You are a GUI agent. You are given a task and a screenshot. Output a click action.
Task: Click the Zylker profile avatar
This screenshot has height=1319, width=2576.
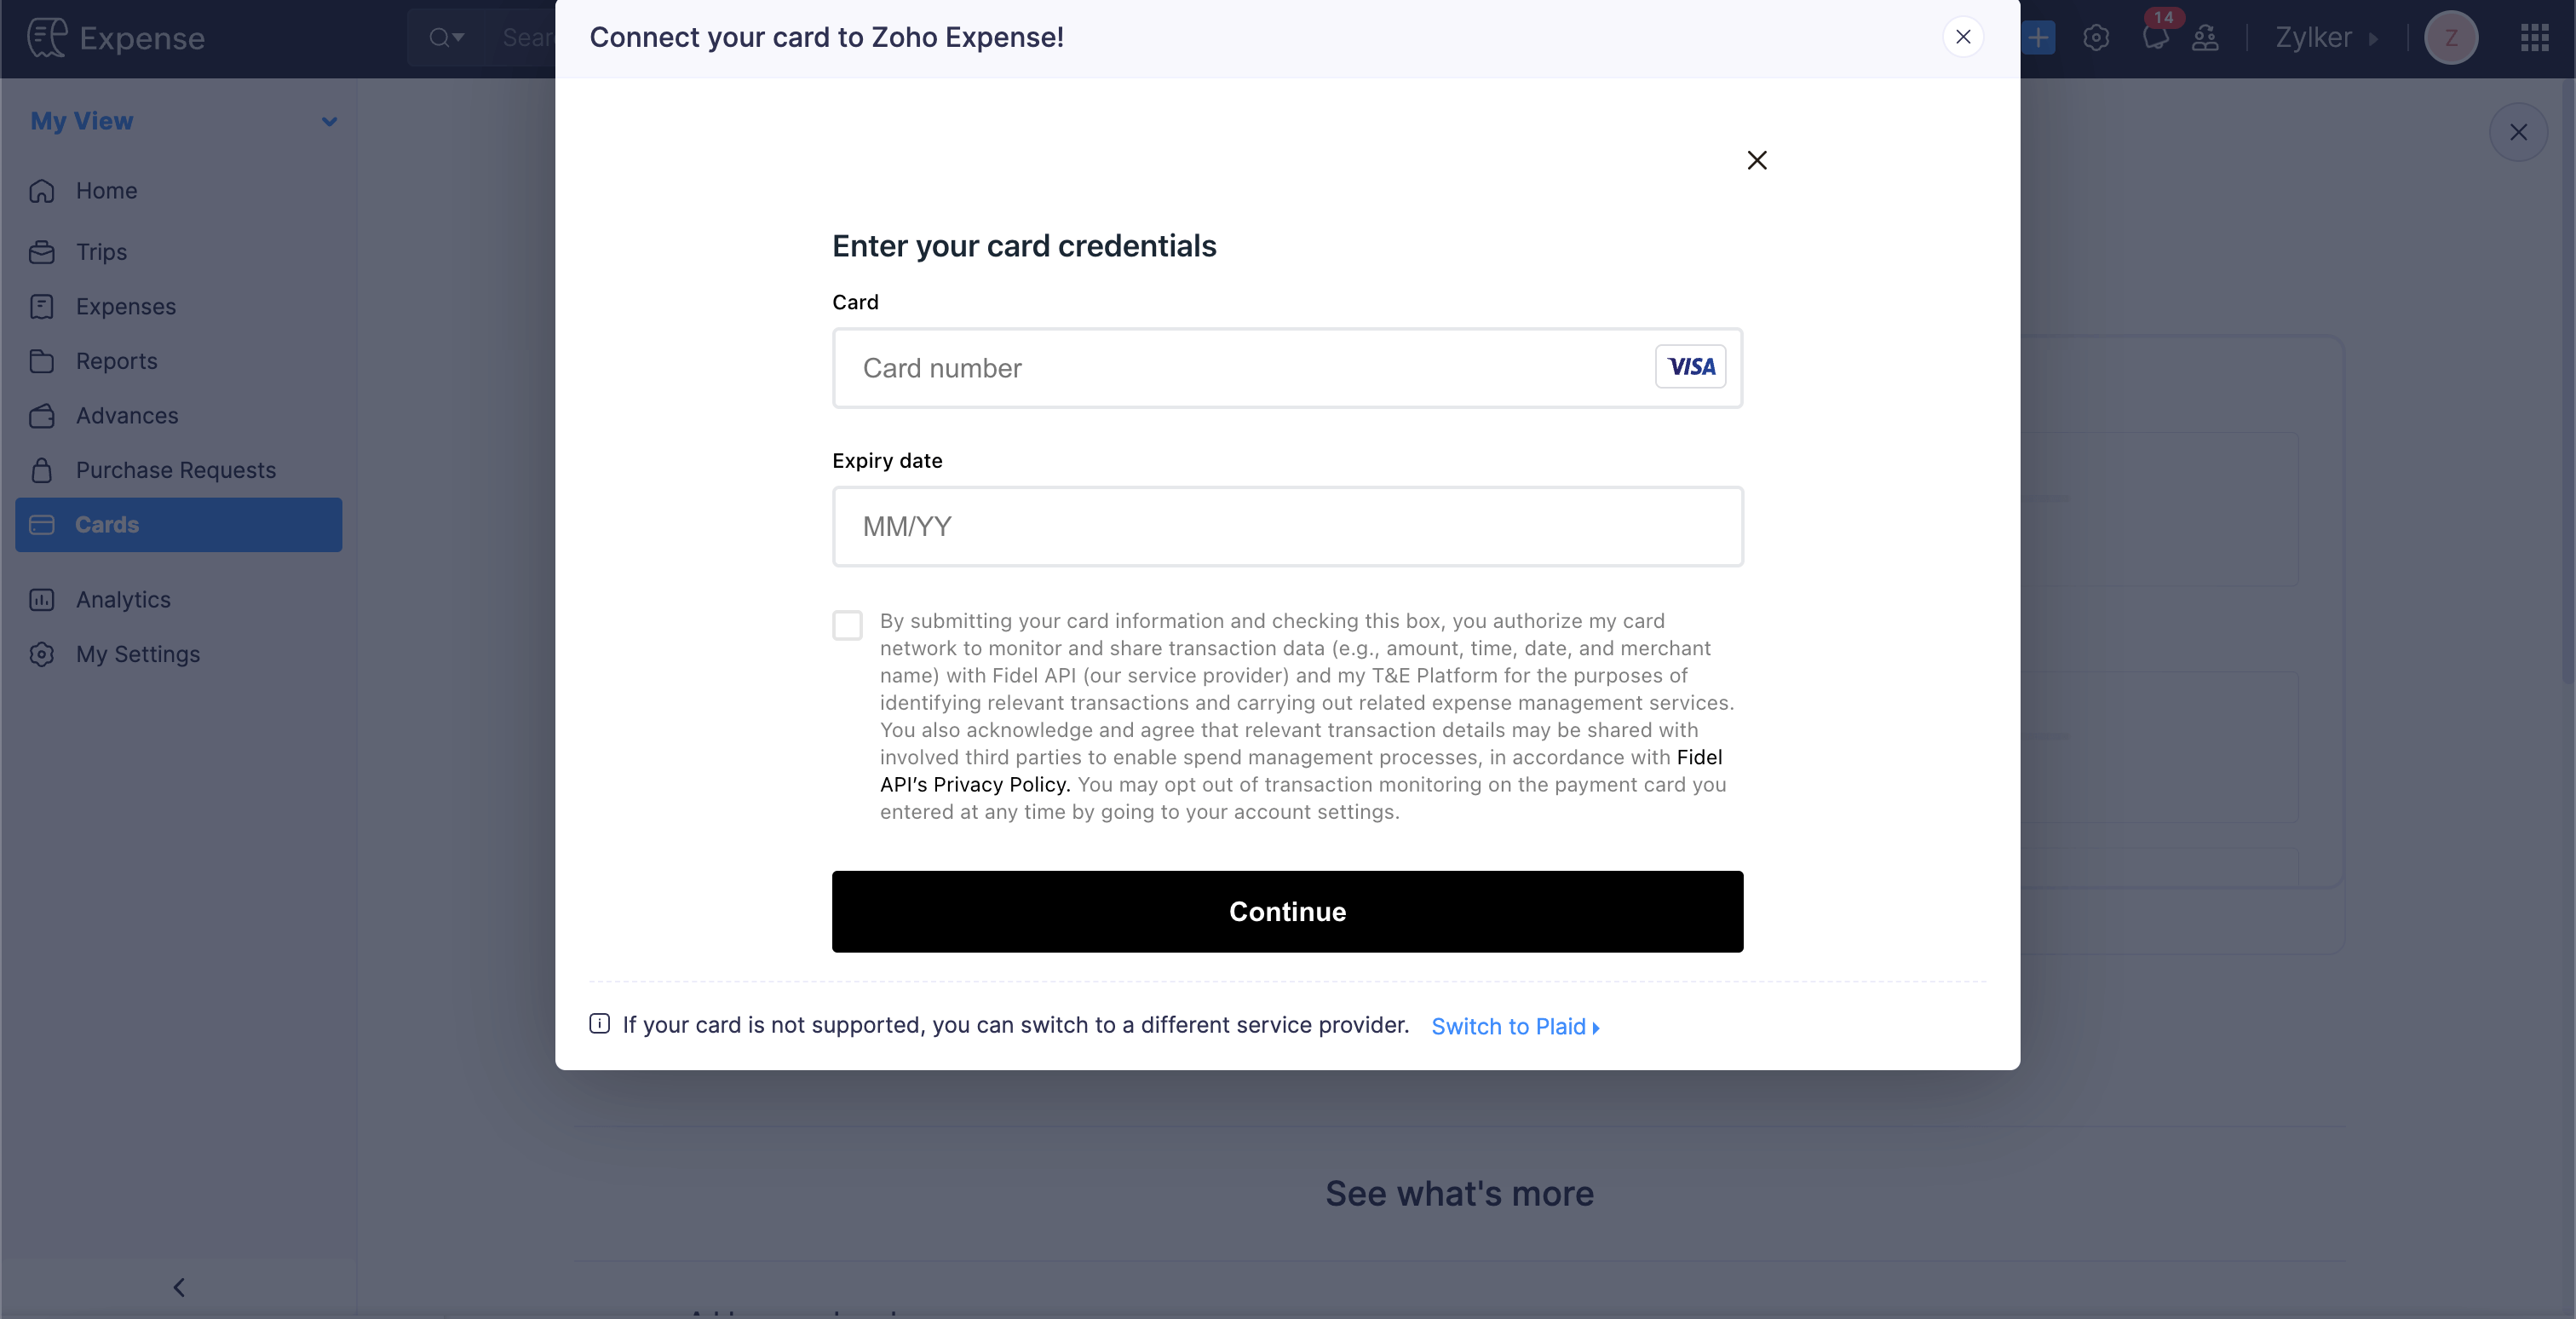click(2451, 38)
